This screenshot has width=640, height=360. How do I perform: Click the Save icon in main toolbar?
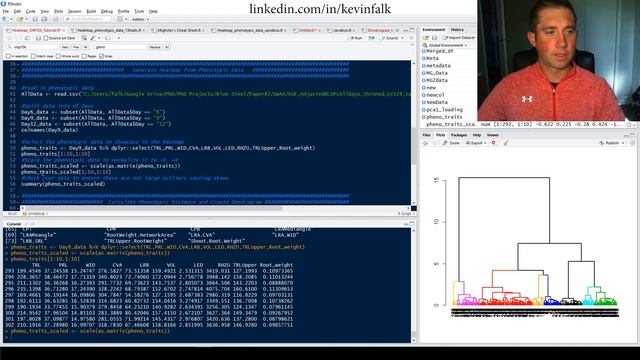35,19
